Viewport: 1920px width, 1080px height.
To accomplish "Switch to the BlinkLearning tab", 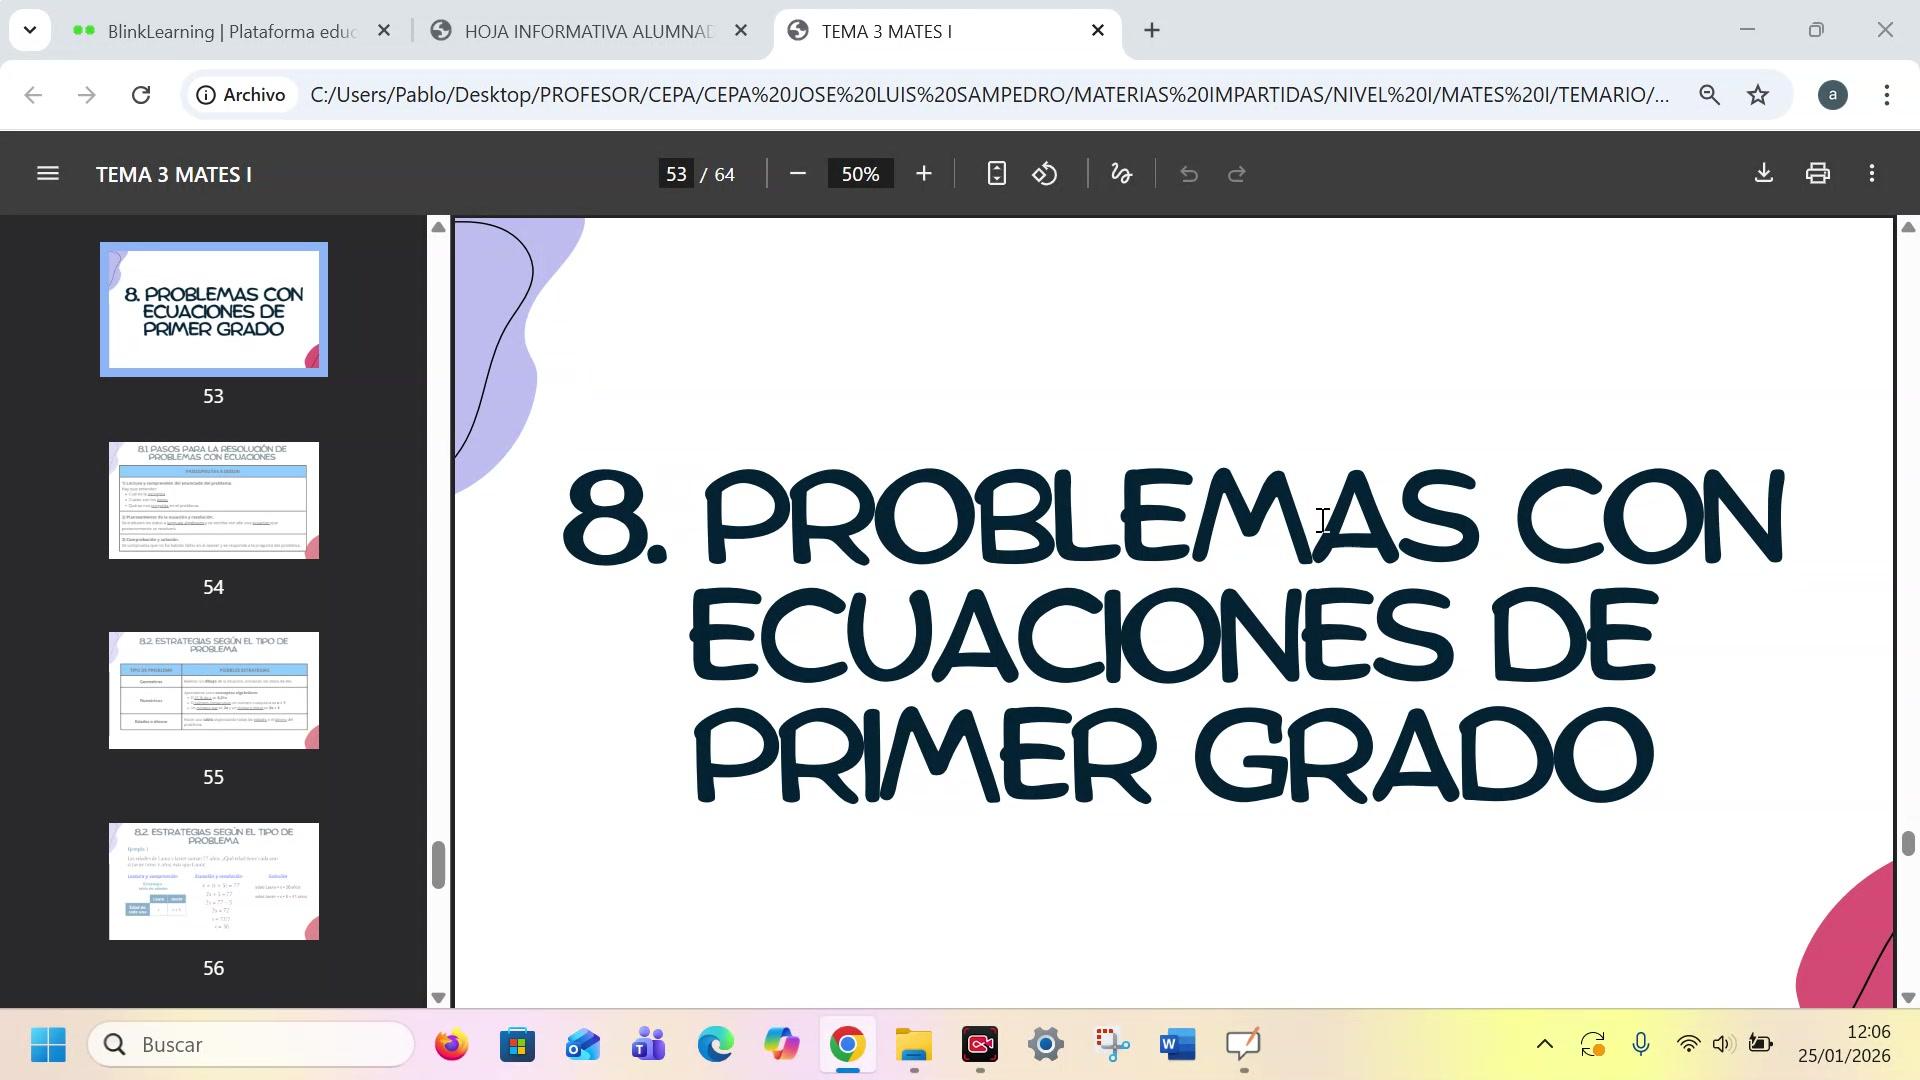I will click(230, 31).
